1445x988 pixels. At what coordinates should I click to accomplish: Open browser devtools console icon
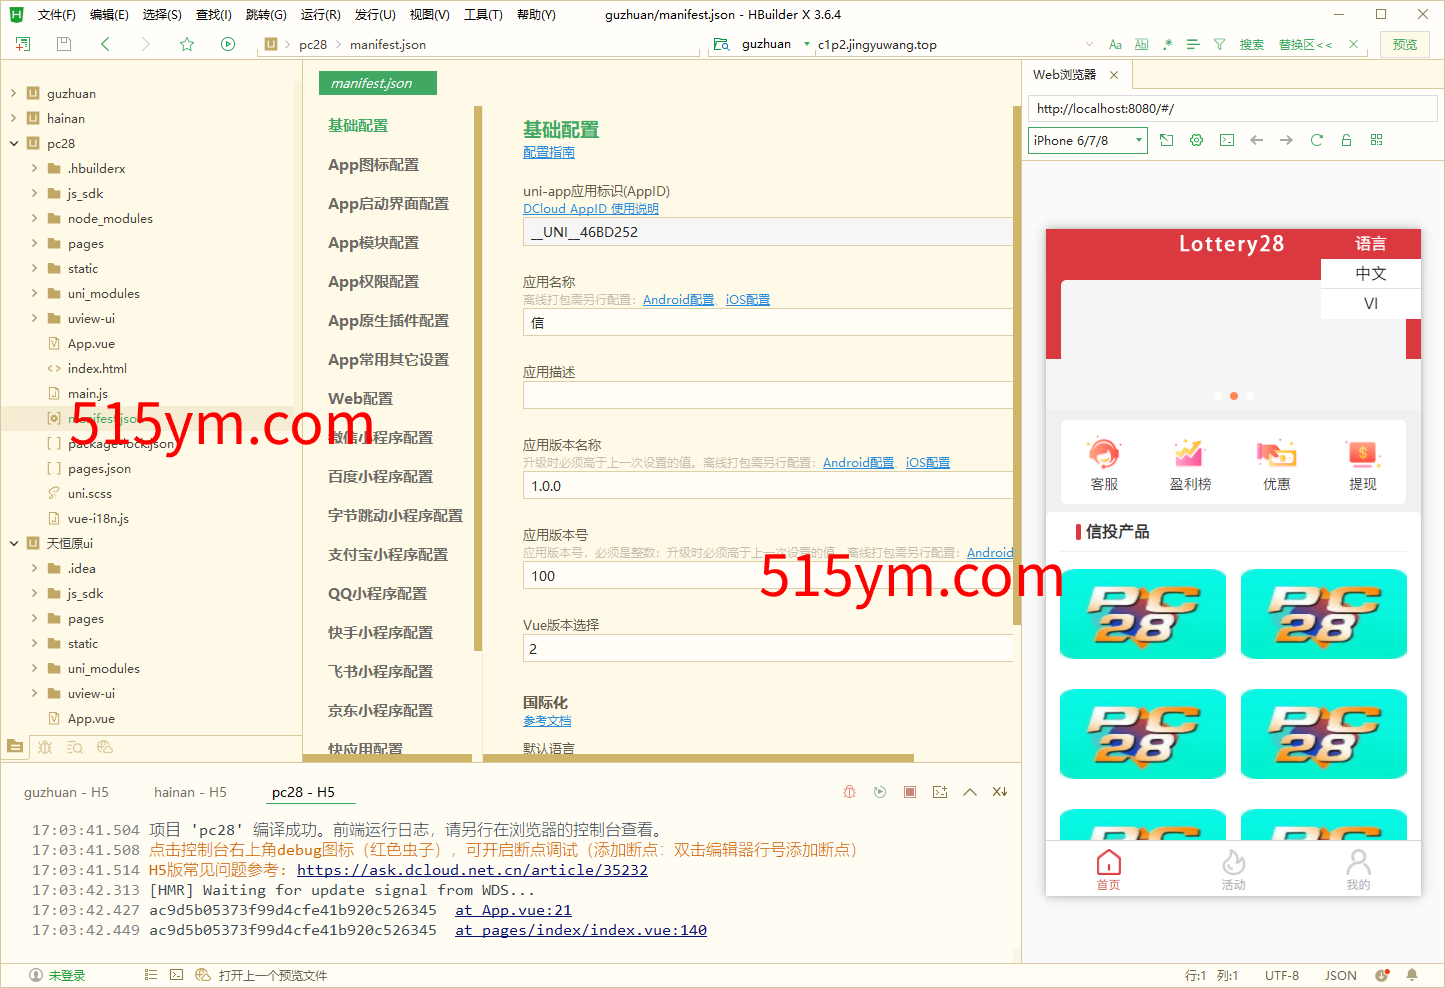1226,140
